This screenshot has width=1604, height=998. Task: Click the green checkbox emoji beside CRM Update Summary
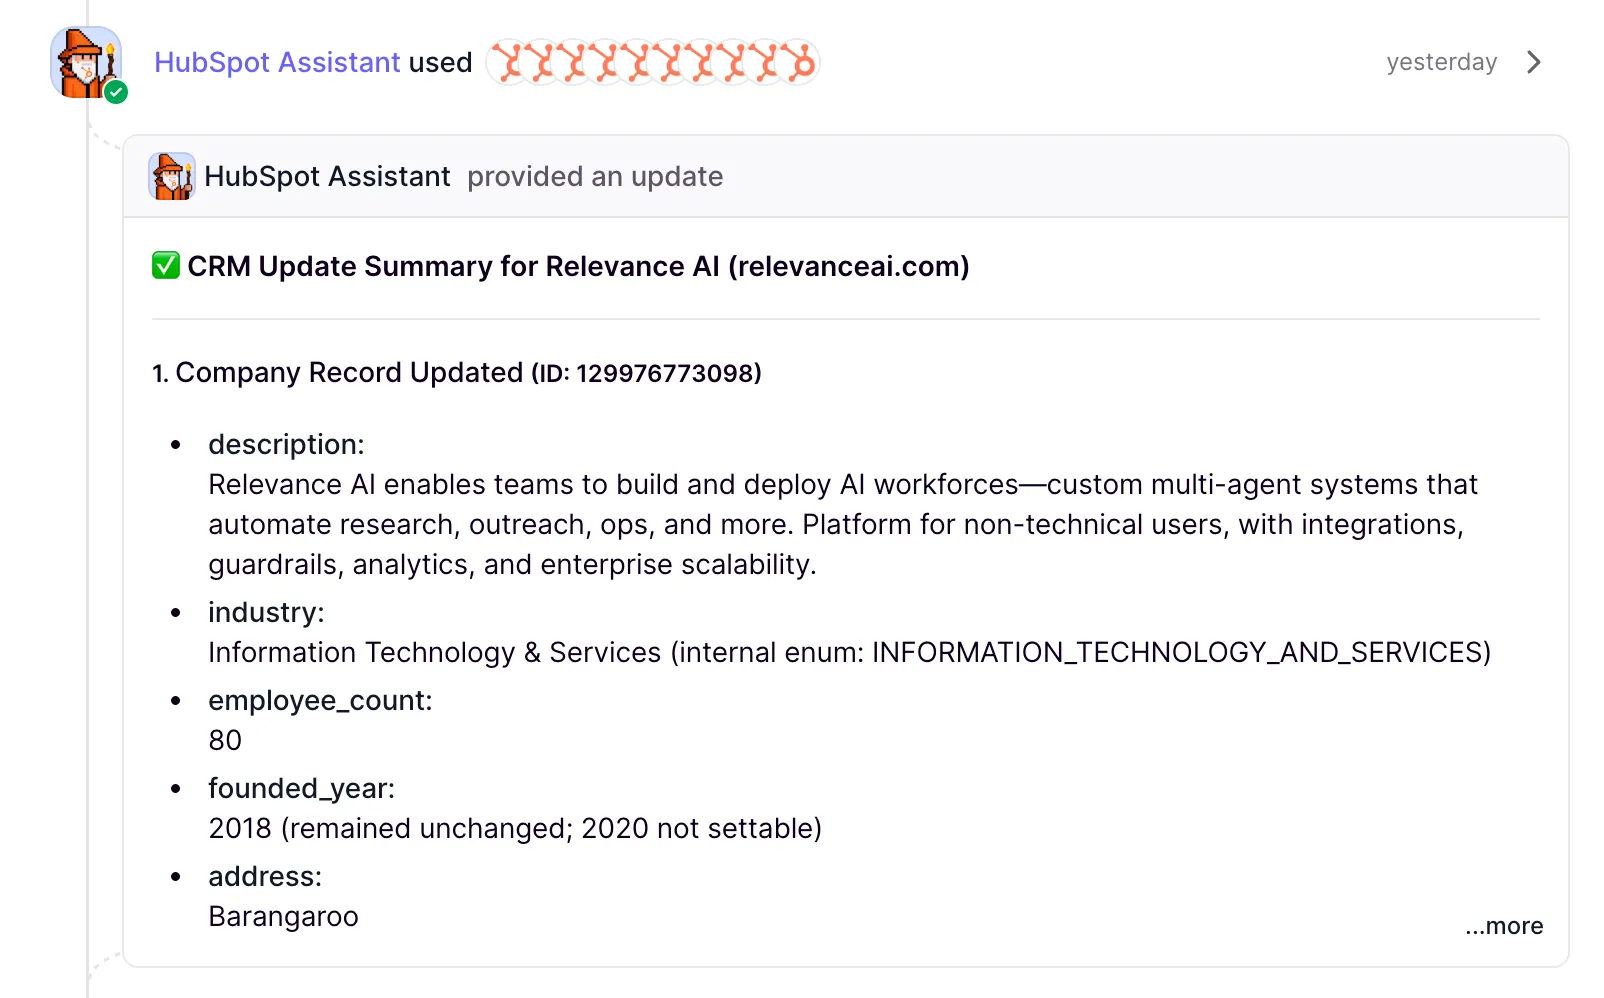[x=166, y=266]
